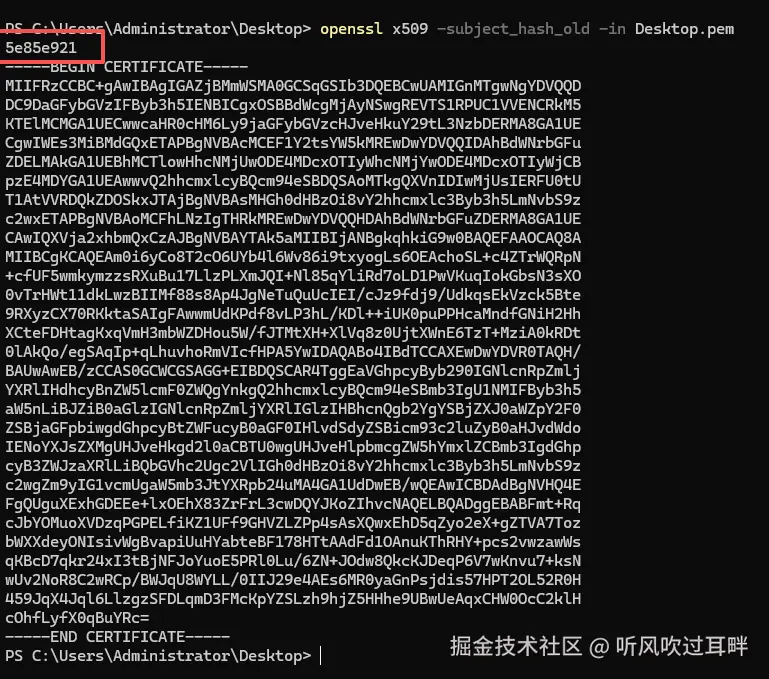
Task: Click the line starting with +cfUF5wmkymzzs
Action: point(293,276)
